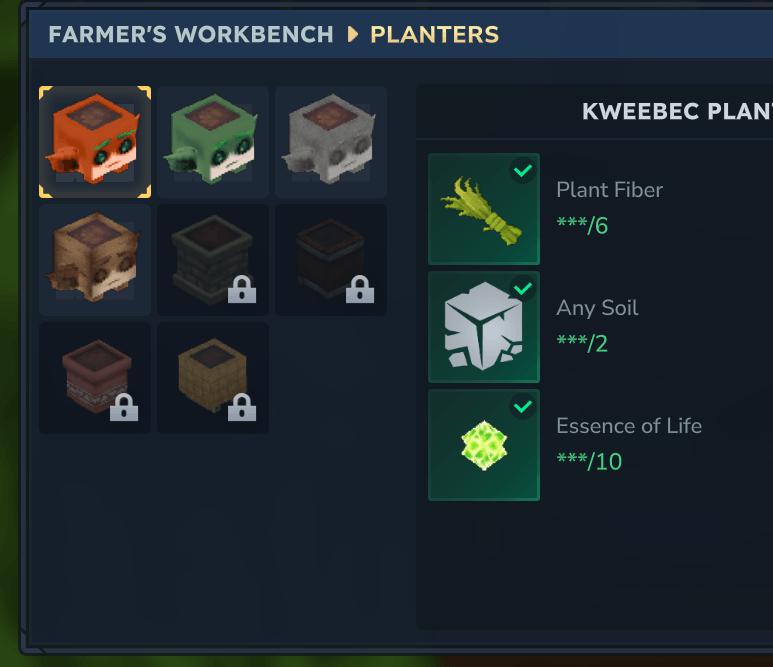Select the locked sandstone brick planter
This screenshot has height=667, width=773.
[x=213, y=378]
